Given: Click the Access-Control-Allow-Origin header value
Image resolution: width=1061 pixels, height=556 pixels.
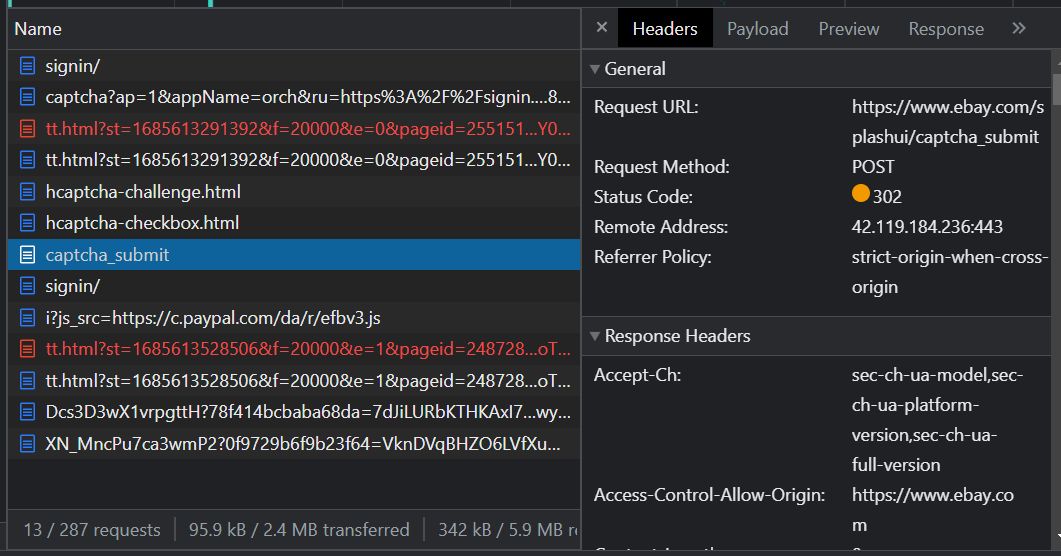Looking at the screenshot, I should [x=932, y=510].
